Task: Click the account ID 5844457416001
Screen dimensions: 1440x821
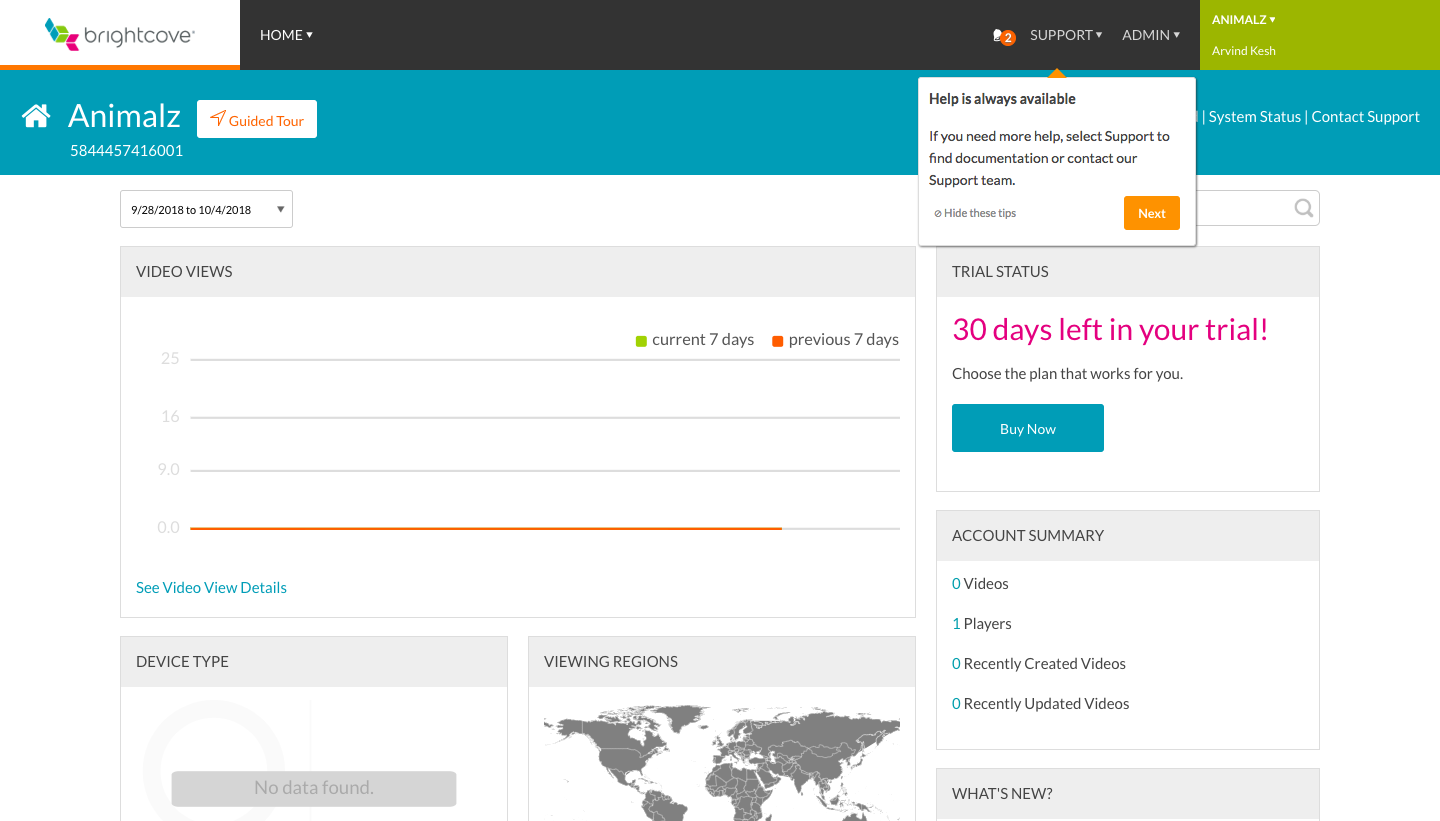Action: click(x=126, y=151)
